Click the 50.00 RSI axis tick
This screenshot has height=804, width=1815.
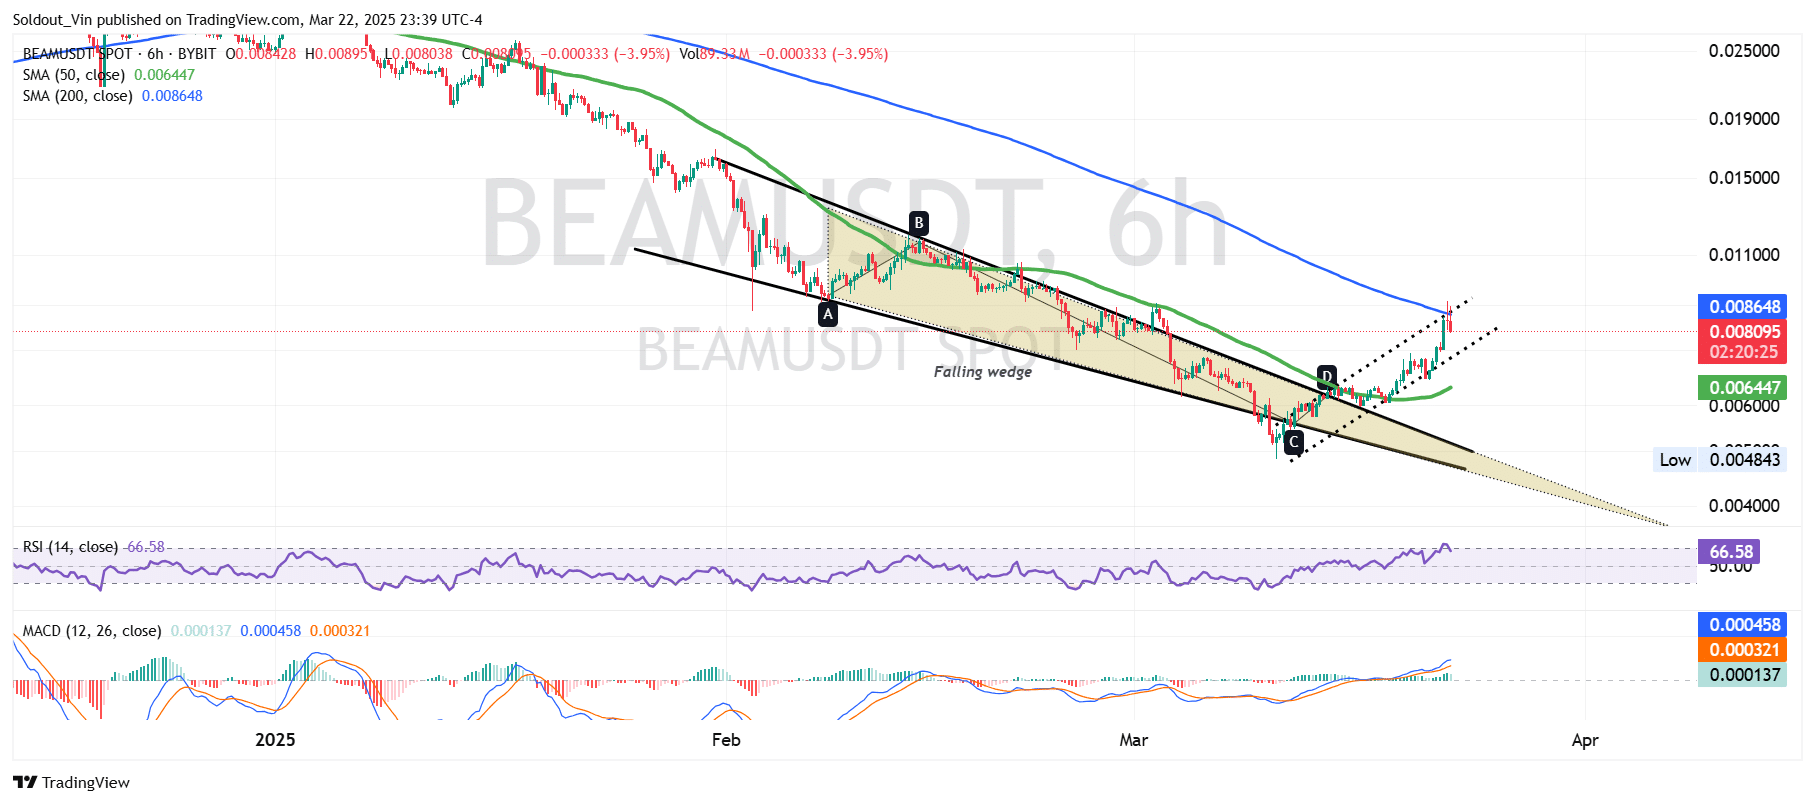coord(1730,568)
